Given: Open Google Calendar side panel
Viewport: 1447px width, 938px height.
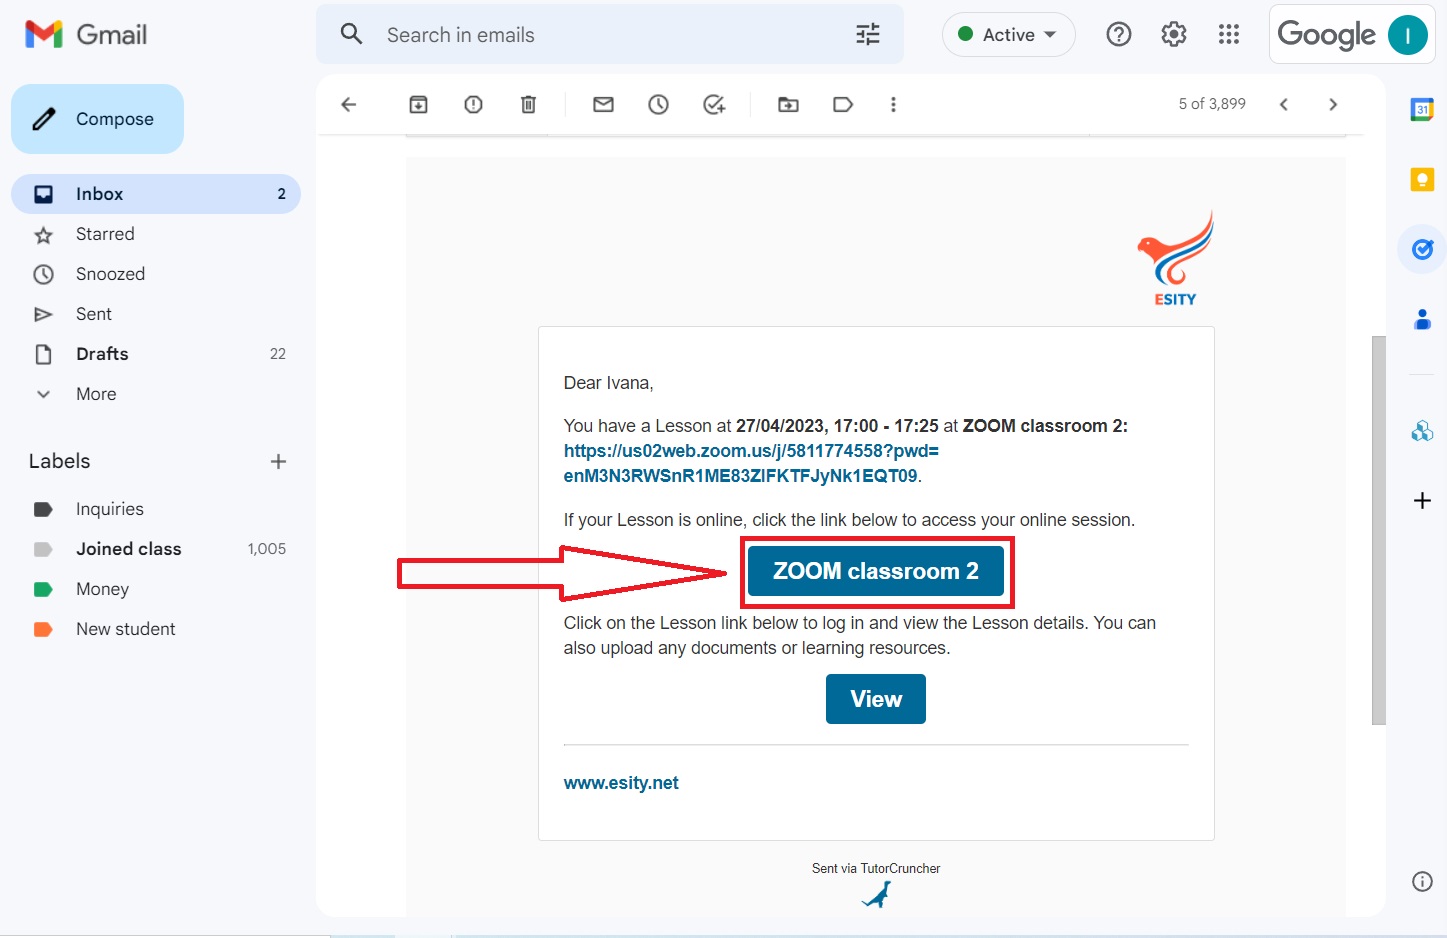Looking at the screenshot, I should 1422,109.
